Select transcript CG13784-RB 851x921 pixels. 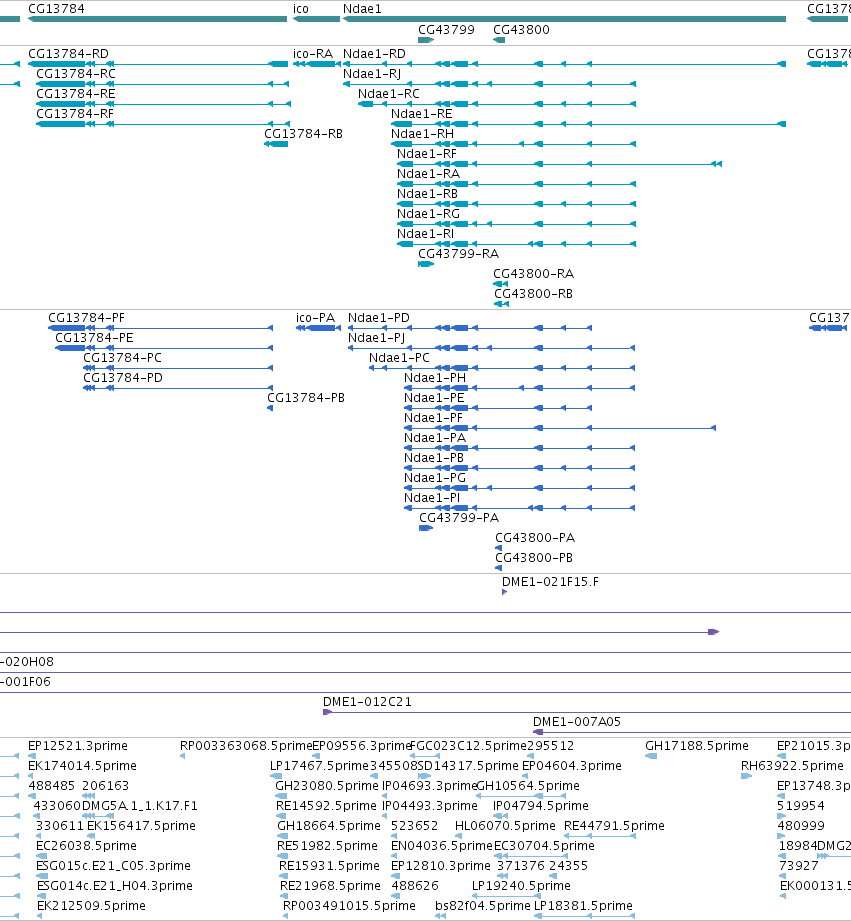click(304, 134)
